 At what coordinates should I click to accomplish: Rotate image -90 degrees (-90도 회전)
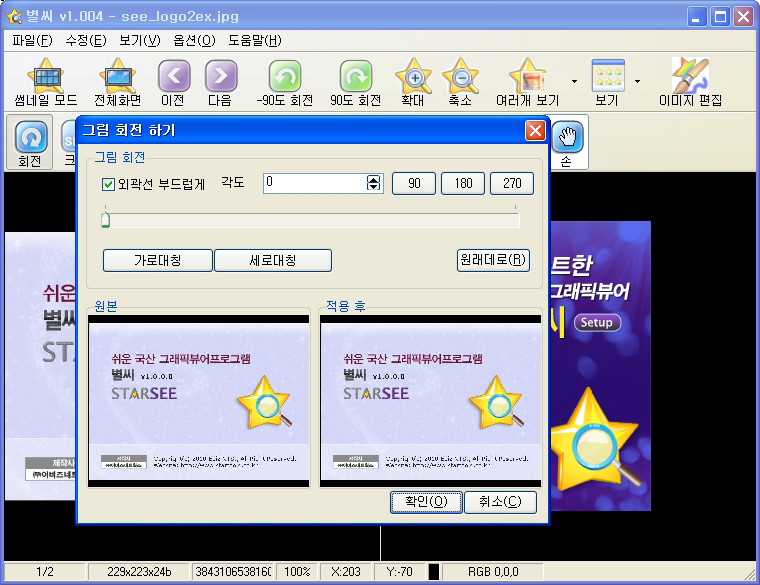coord(285,82)
